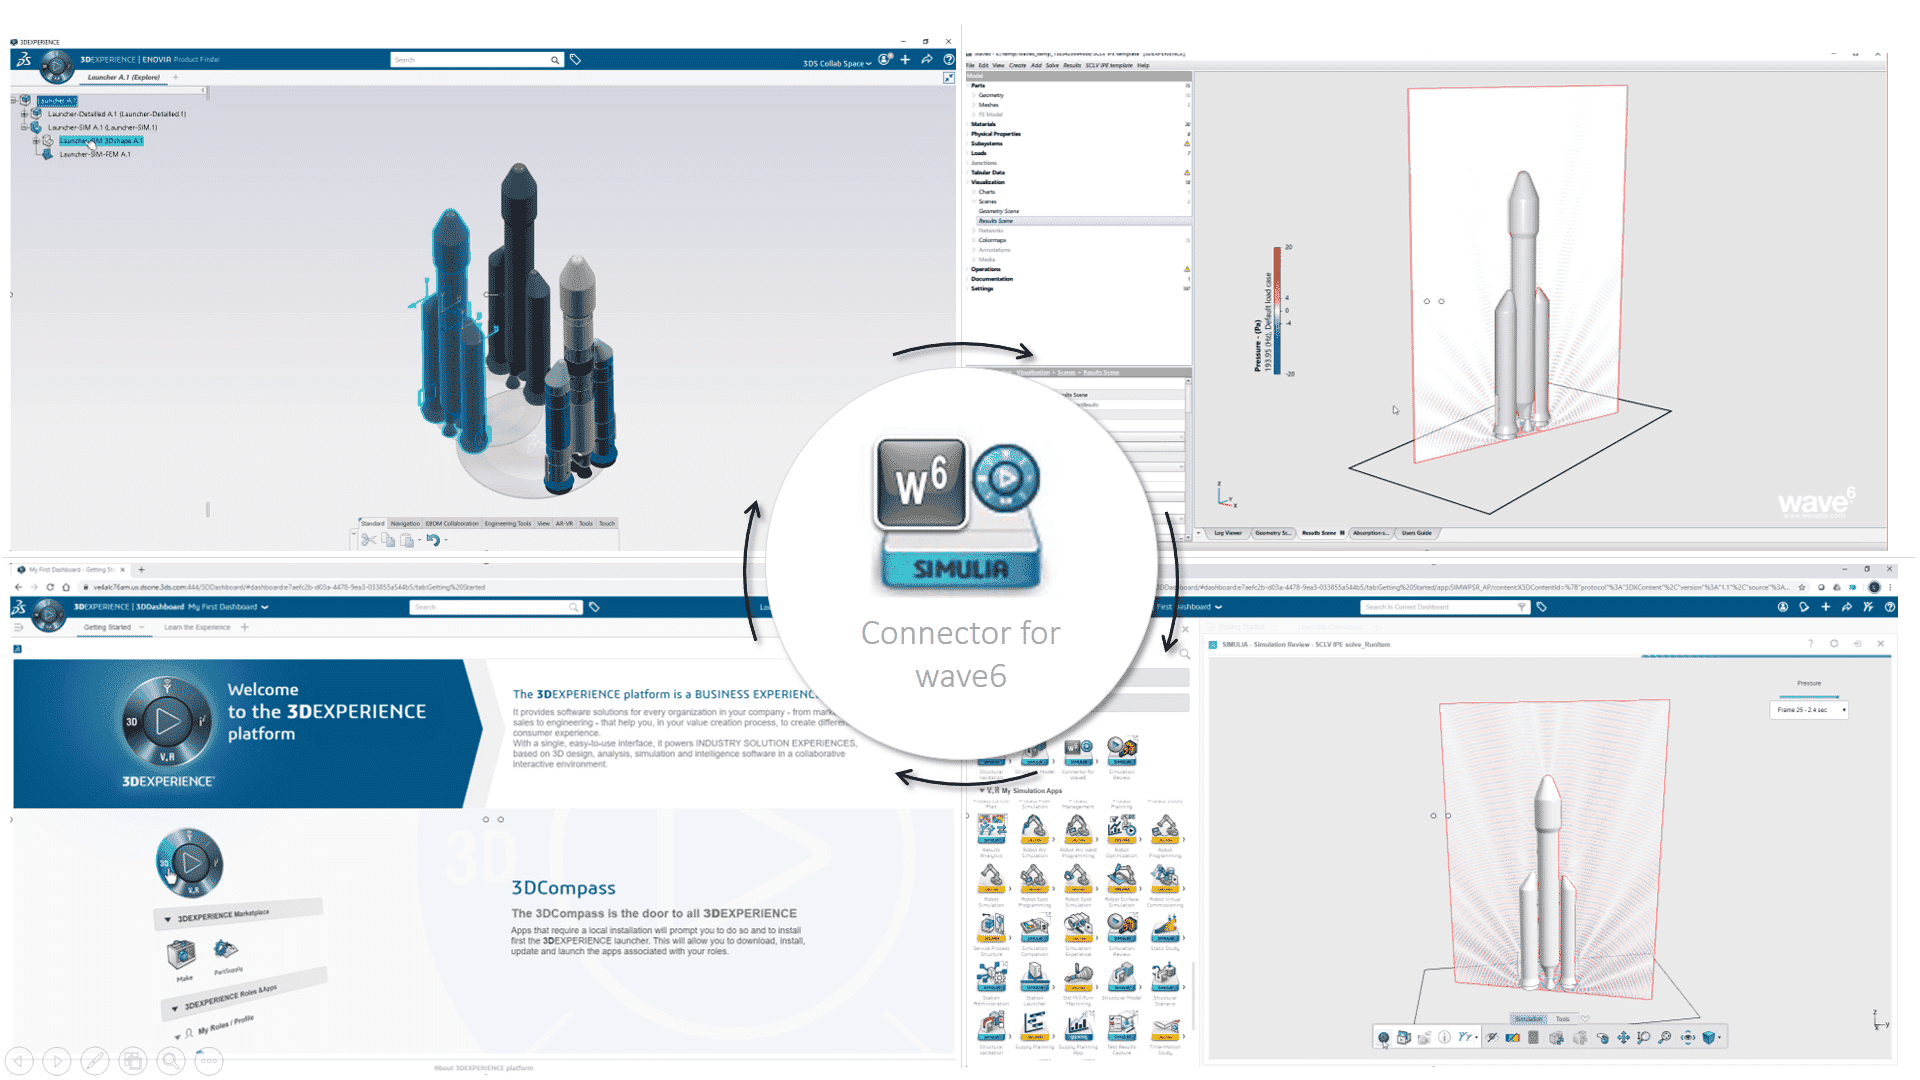Screen dimensions: 1920x1080
Task: Open user profile icon in ENOVIA top bar
Action: pyautogui.click(x=885, y=60)
